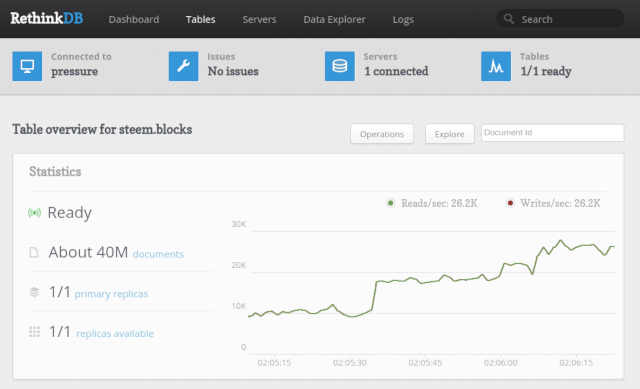The height and width of the screenshot is (389, 640).
Task: Click the green Ready signal icon
Action: 34,213
